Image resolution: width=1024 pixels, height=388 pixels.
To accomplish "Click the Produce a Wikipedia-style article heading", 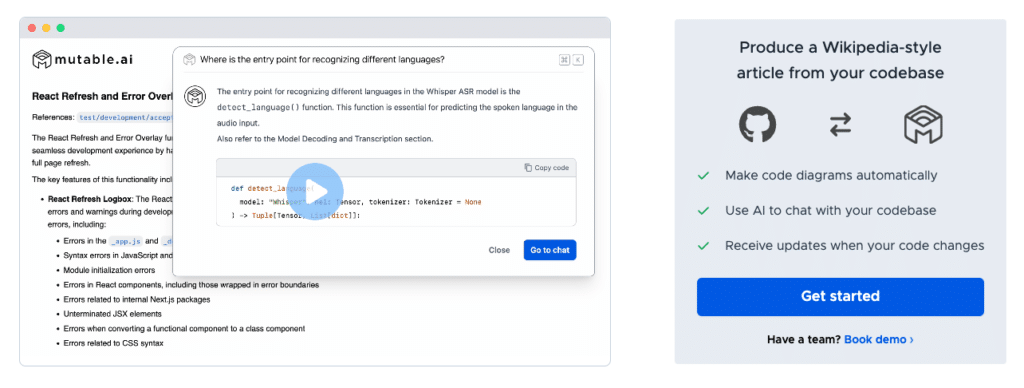I will tap(840, 61).
